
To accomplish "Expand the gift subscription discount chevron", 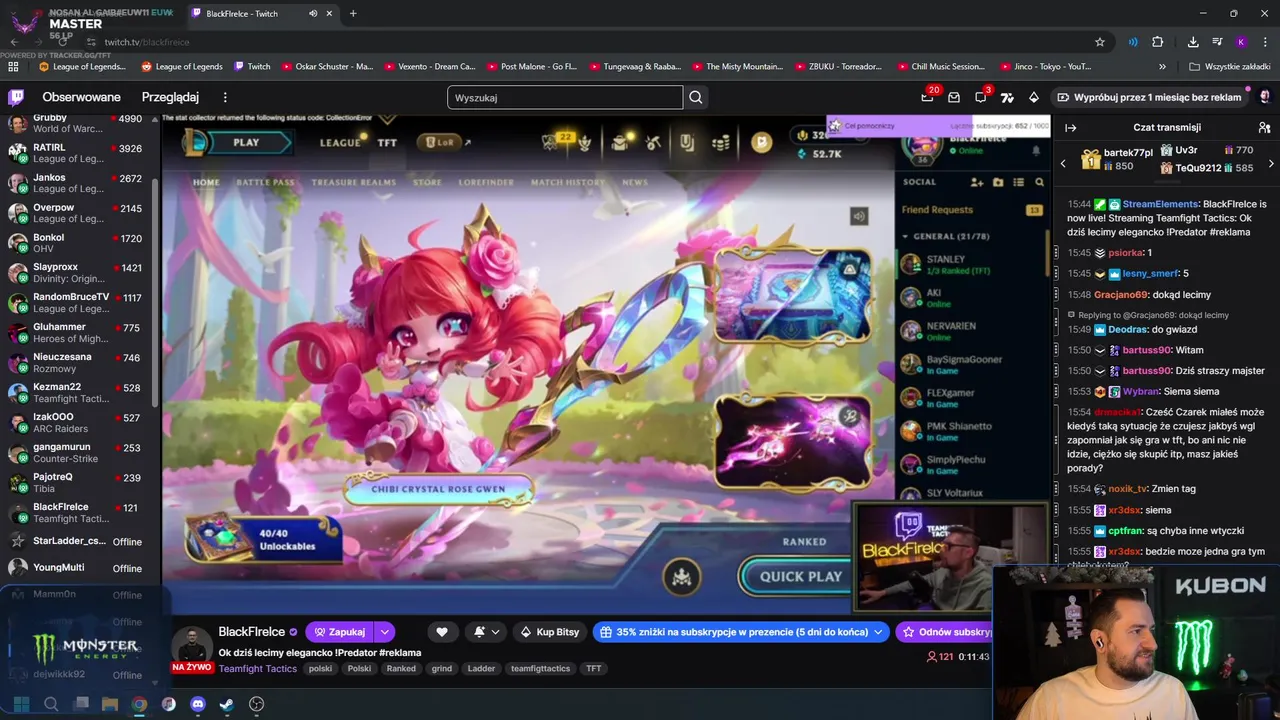I will click(878, 632).
